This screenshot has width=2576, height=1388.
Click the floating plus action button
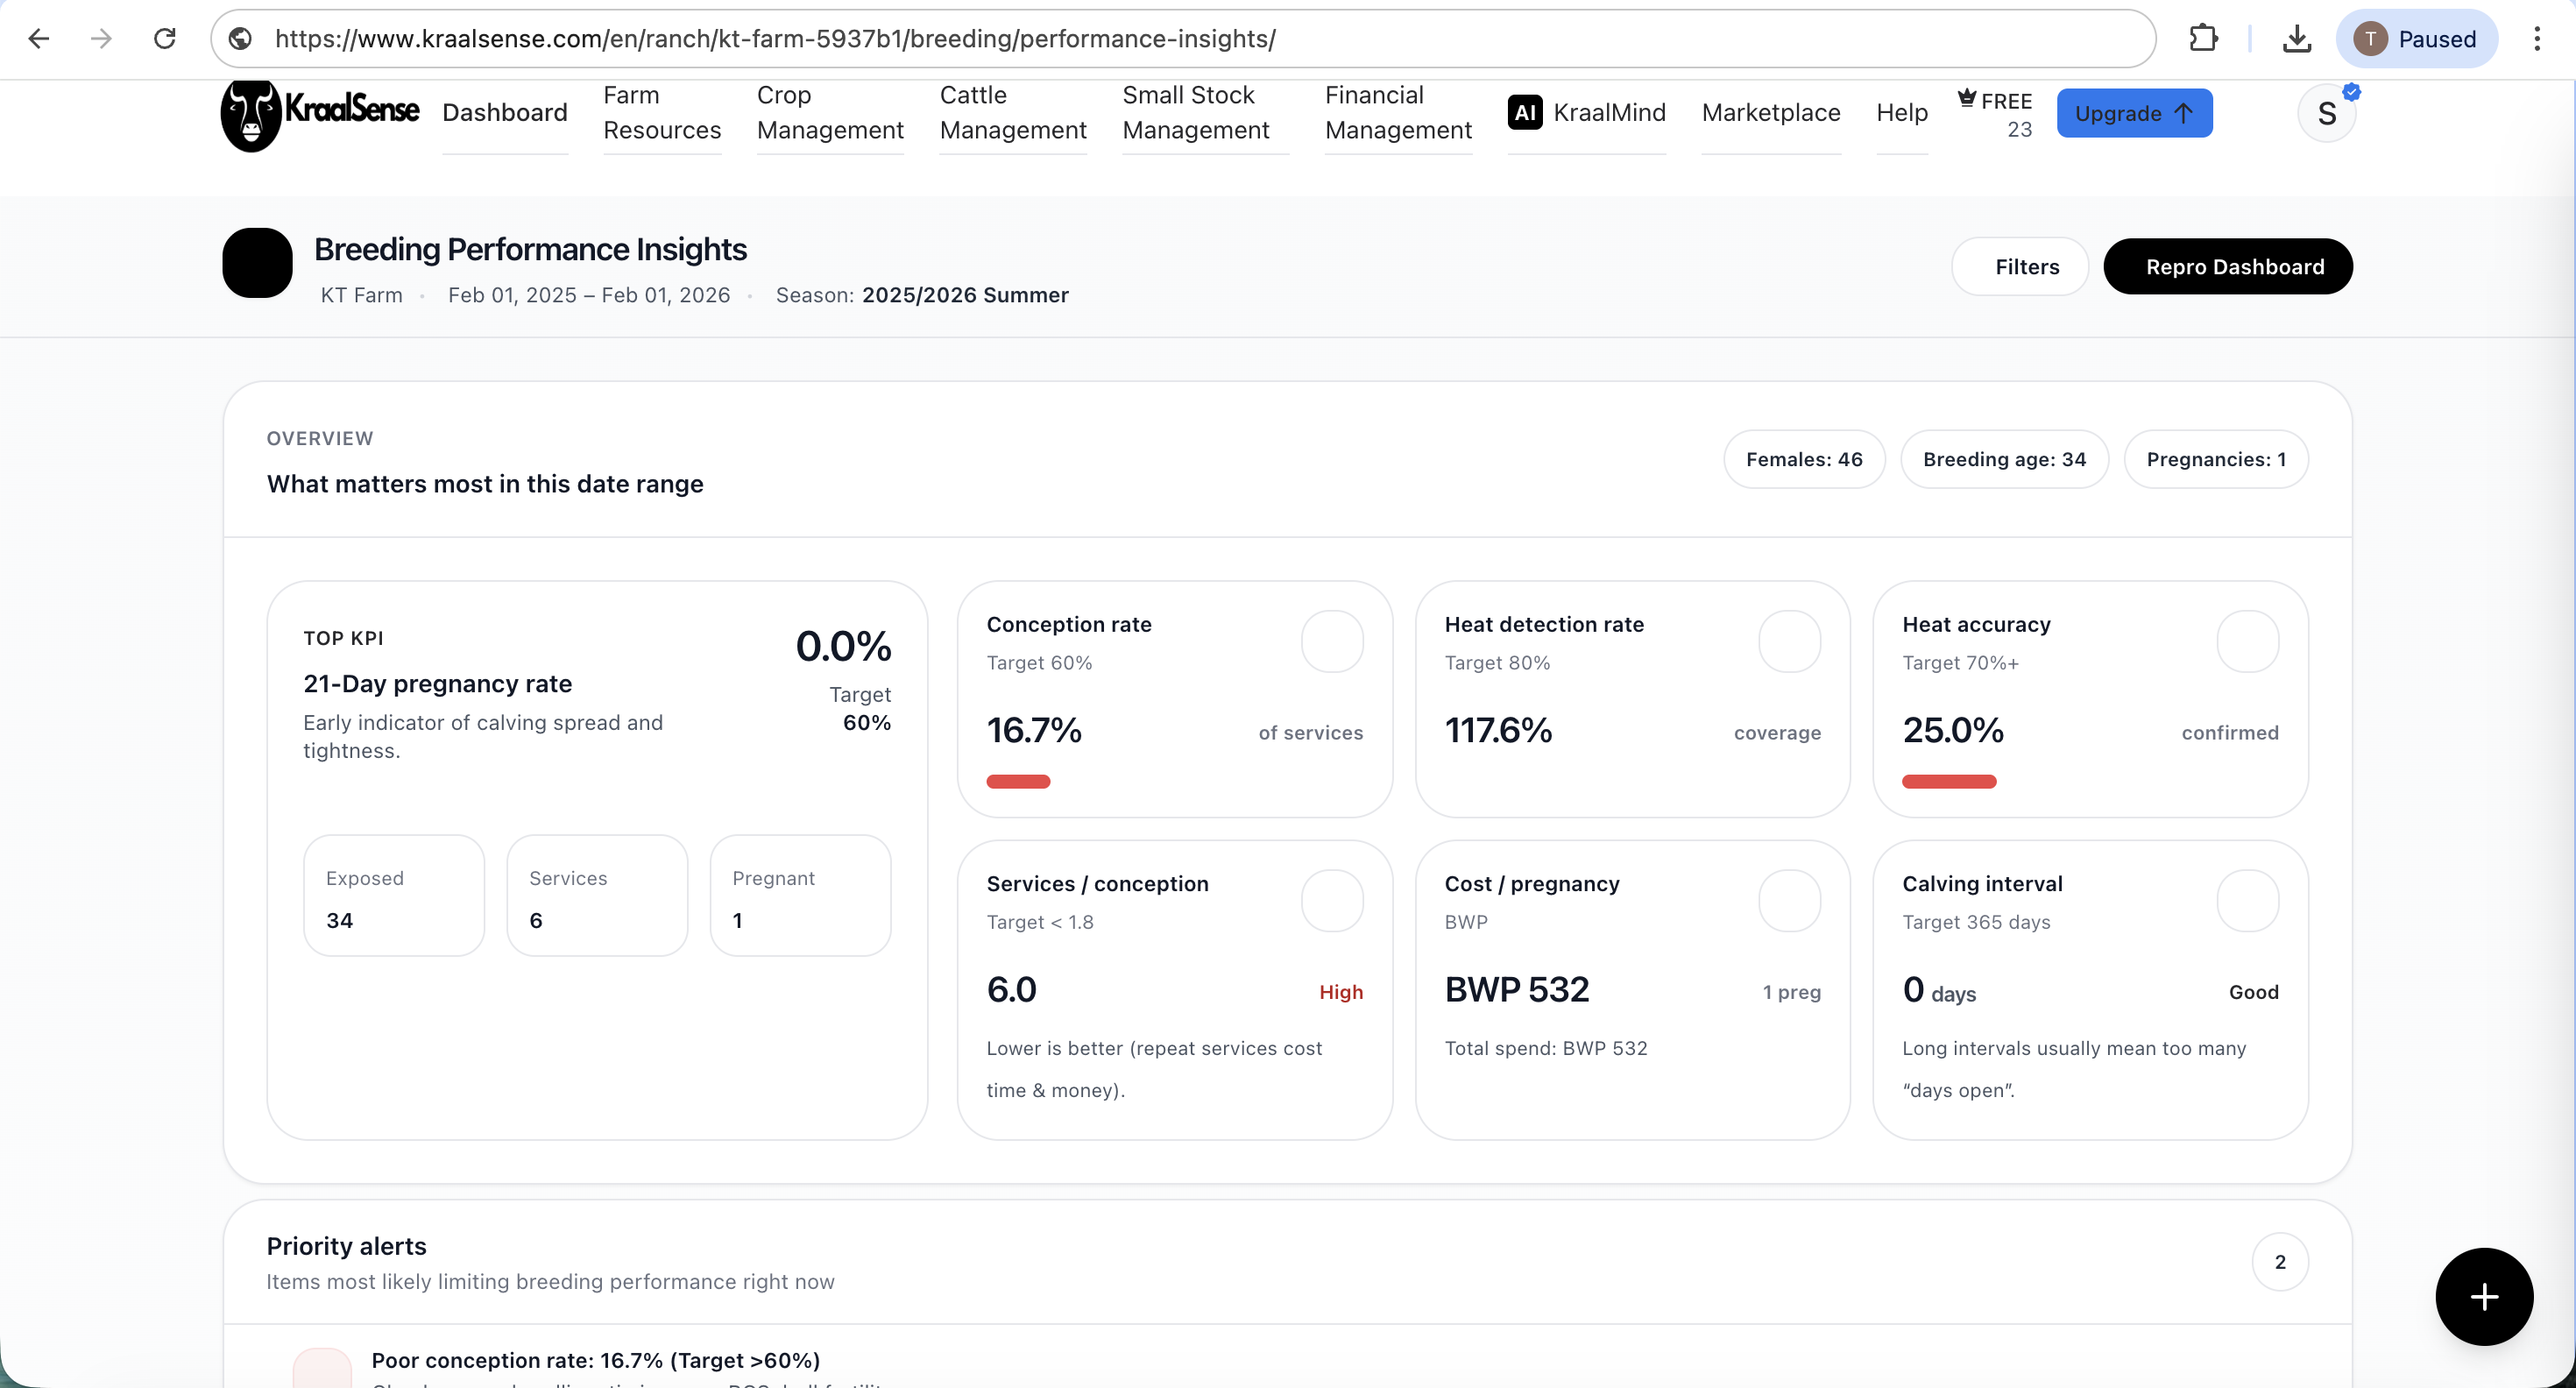[2484, 1297]
